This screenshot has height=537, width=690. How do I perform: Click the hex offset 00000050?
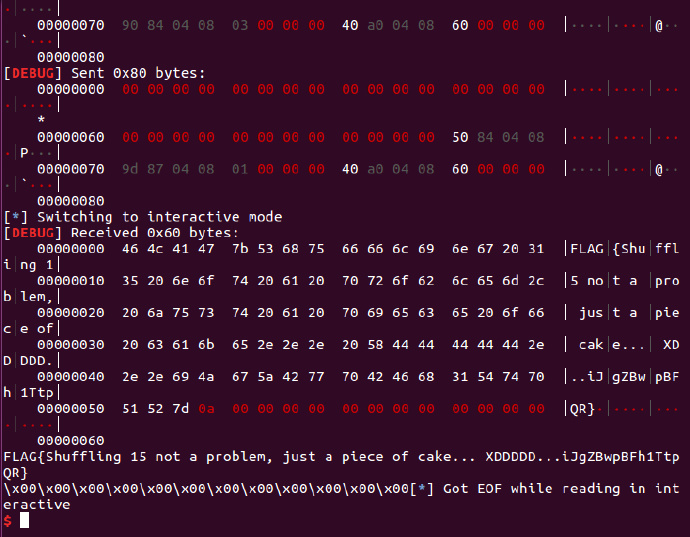tap(70, 409)
